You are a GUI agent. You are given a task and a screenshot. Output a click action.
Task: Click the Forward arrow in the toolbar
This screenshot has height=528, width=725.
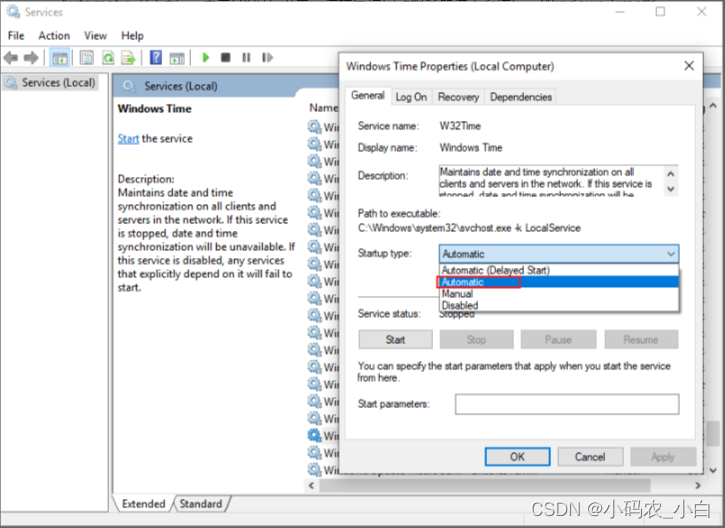(x=32, y=58)
